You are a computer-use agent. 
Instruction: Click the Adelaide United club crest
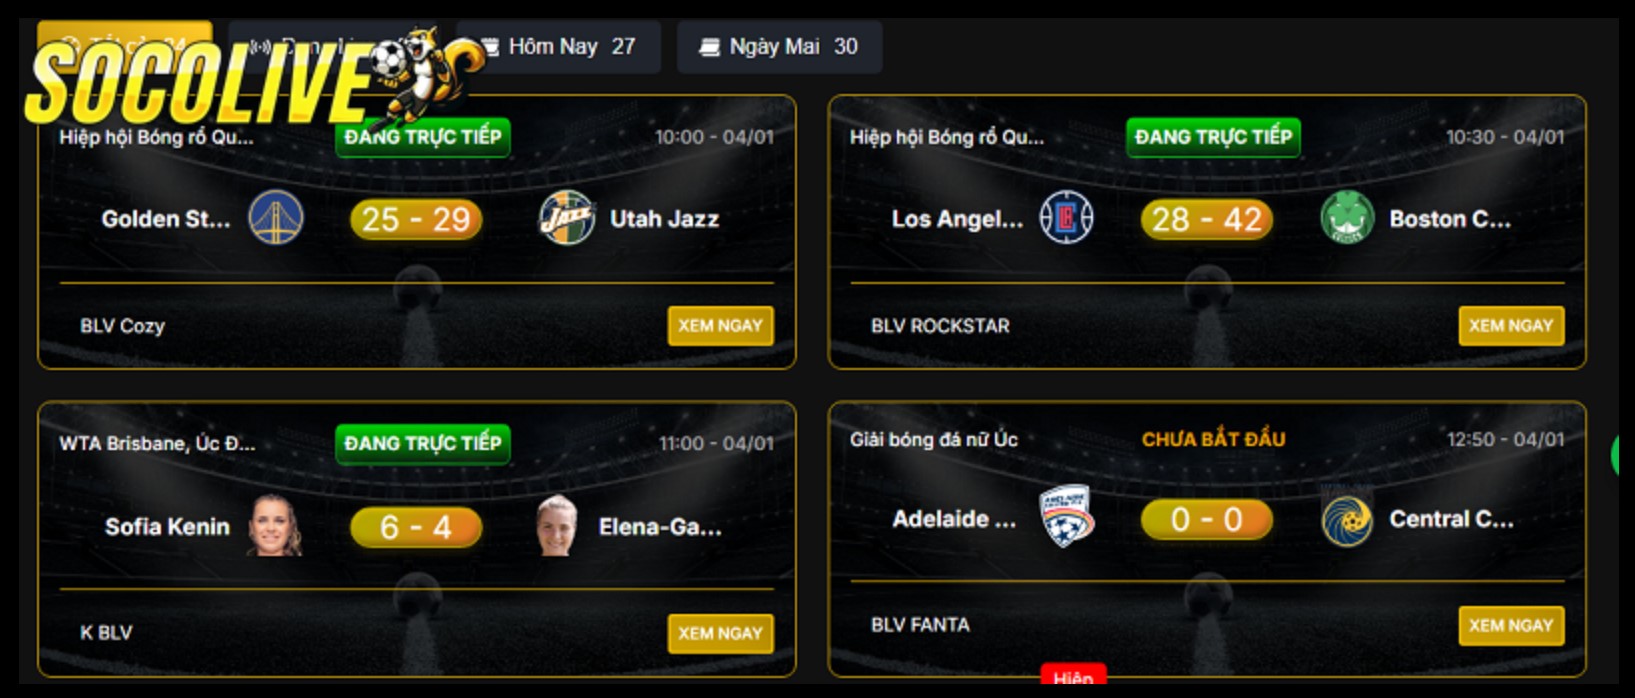pos(1067,517)
